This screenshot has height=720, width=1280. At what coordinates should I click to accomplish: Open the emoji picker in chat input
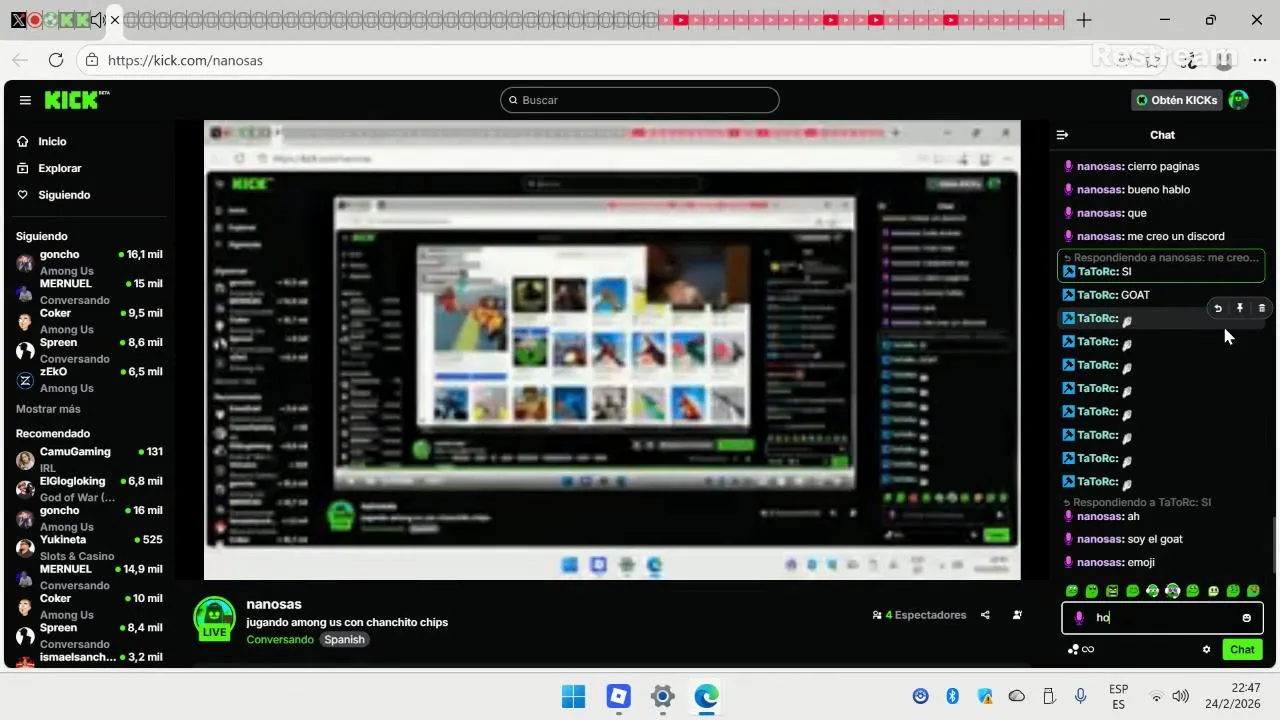(x=1246, y=618)
